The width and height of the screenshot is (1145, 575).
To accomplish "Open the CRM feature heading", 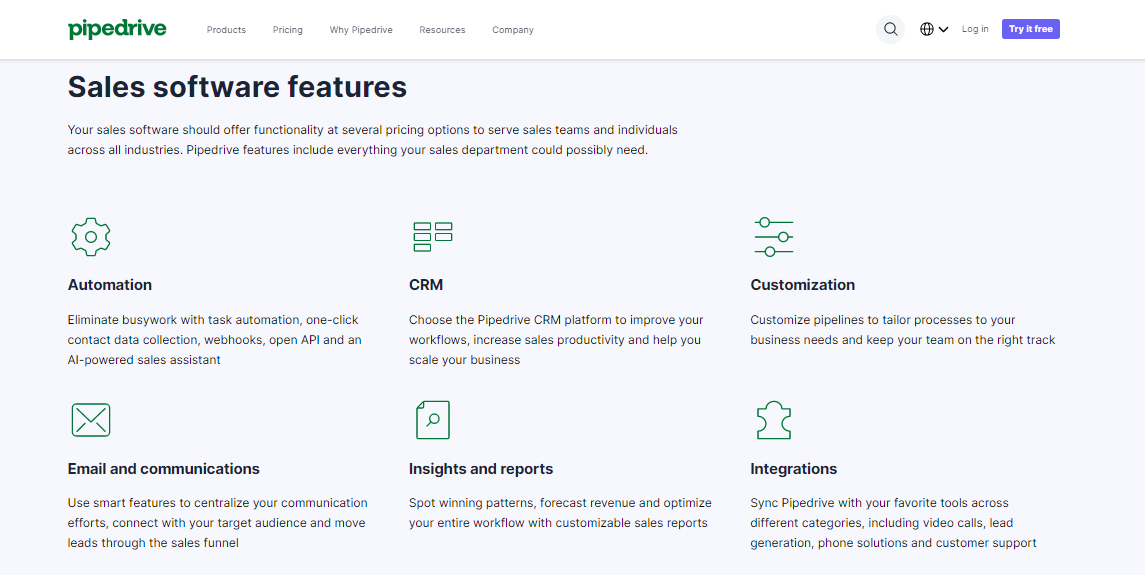I will coord(426,285).
